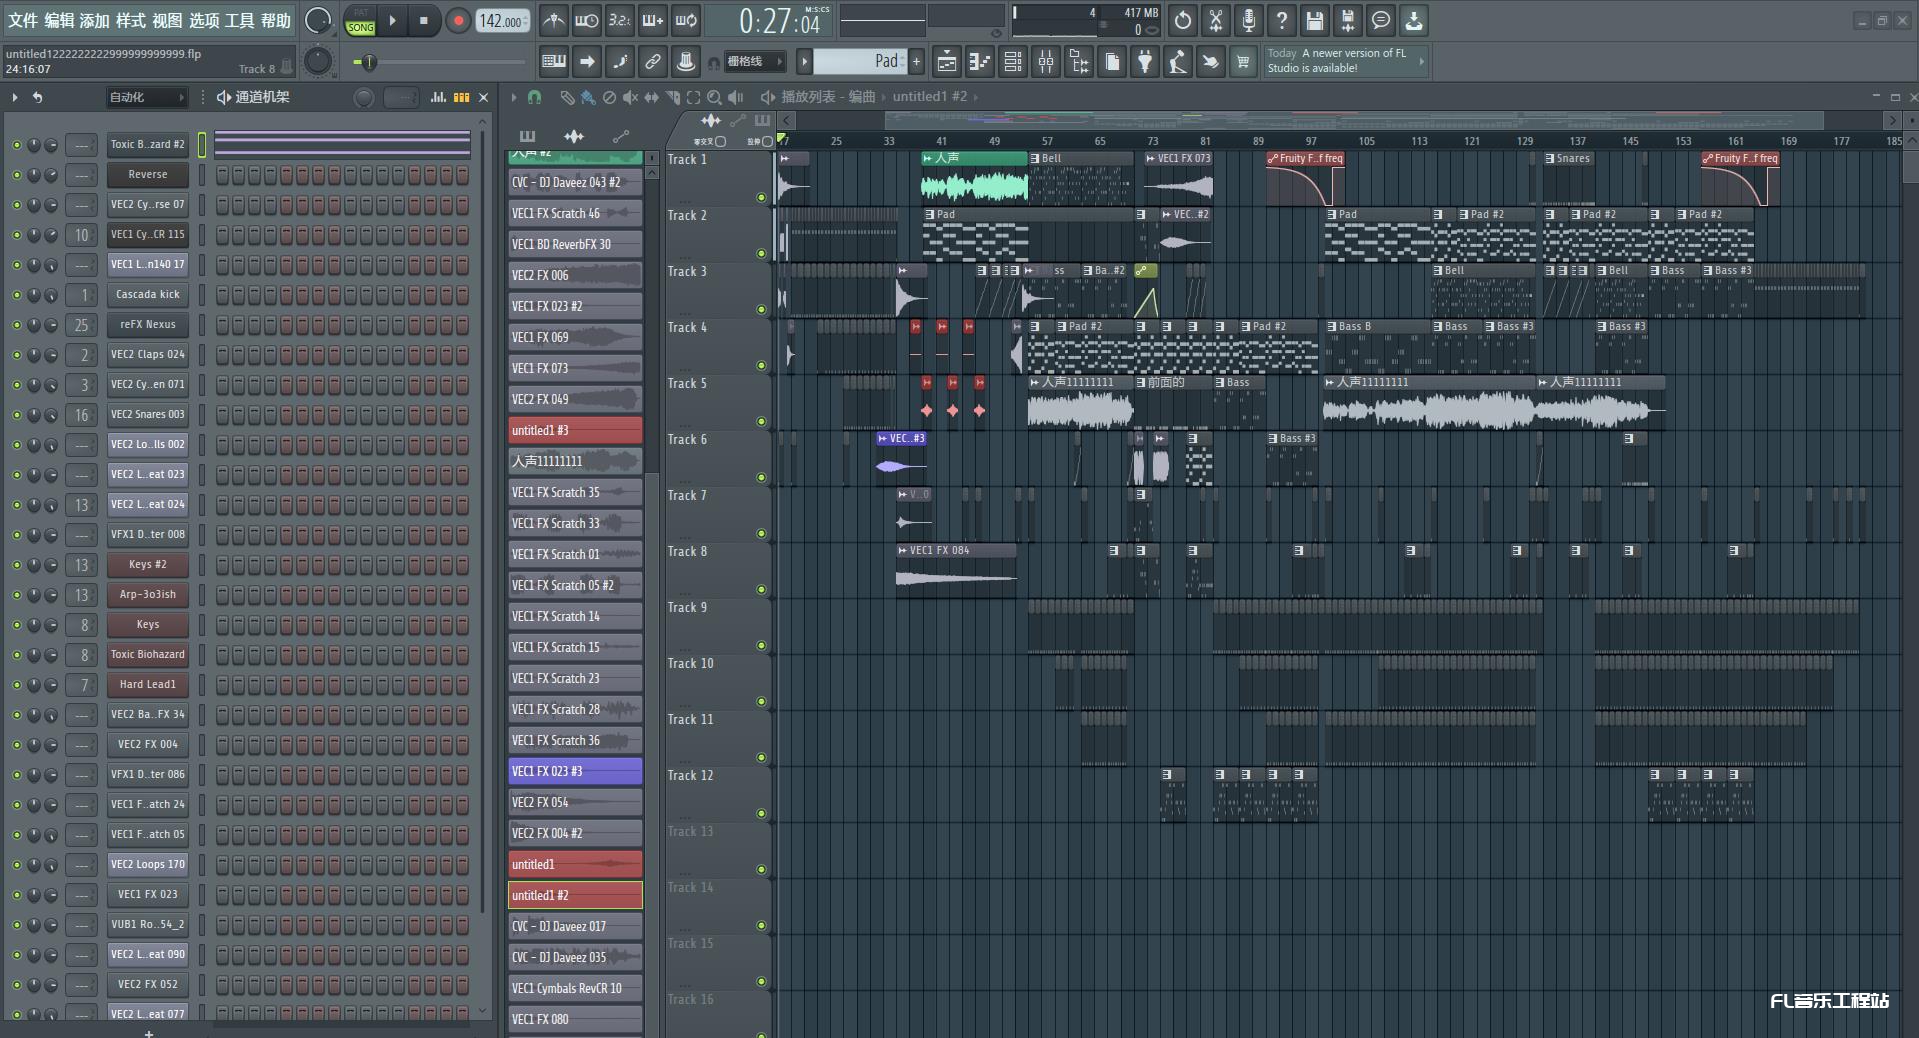Toggle the metronome icon

click(x=553, y=20)
